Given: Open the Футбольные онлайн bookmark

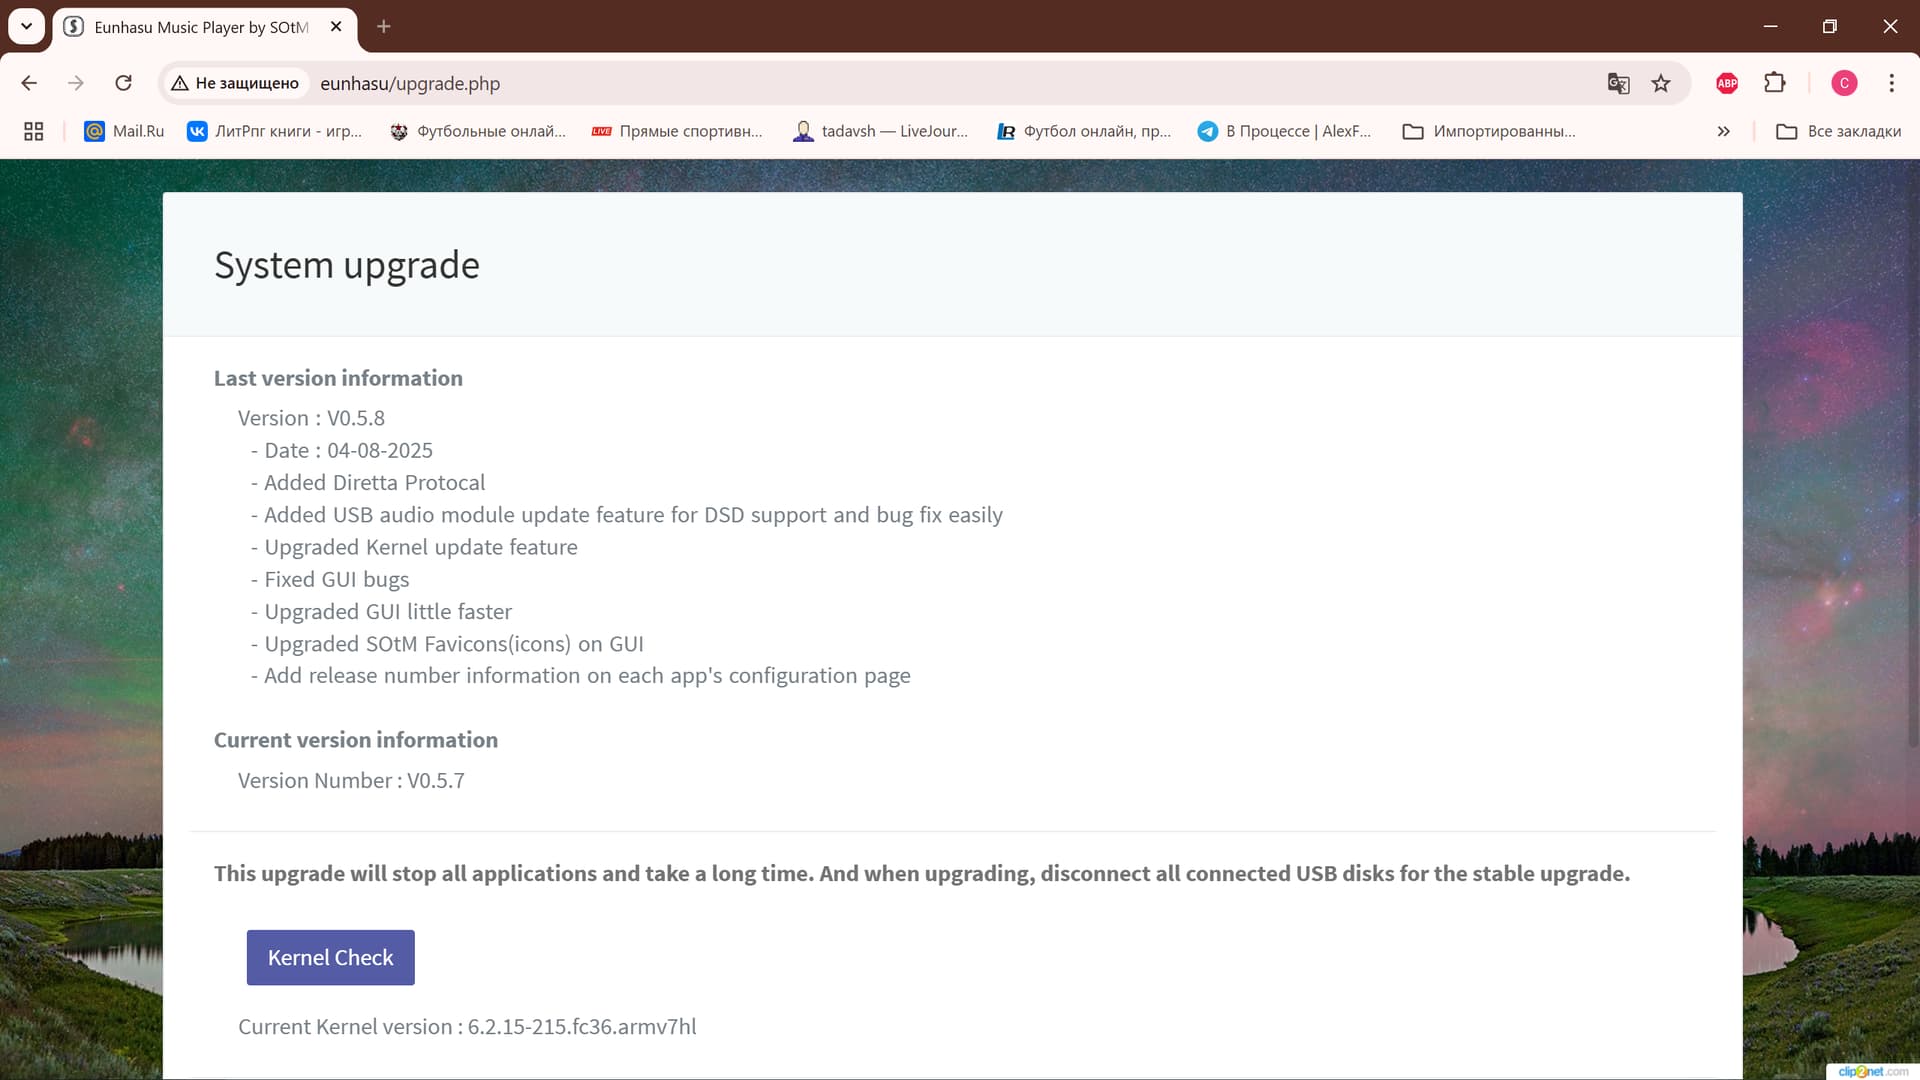Looking at the screenshot, I should point(478,131).
